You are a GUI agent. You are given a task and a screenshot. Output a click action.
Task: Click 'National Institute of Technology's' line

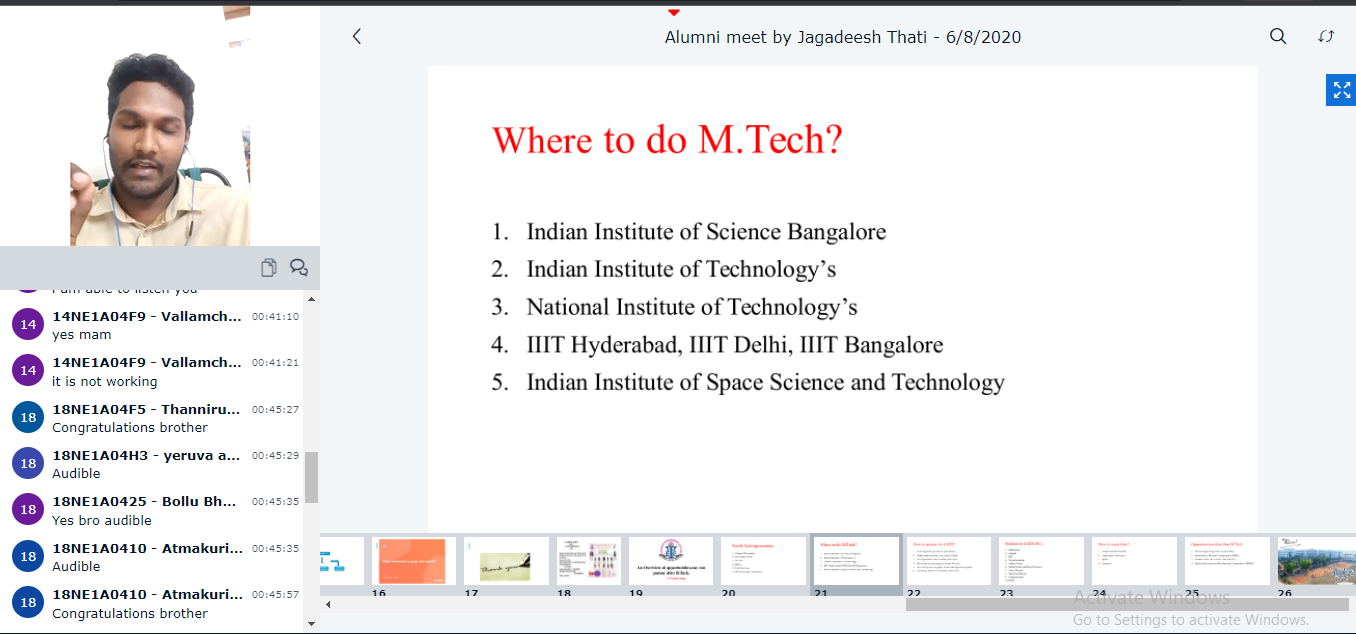point(692,307)
